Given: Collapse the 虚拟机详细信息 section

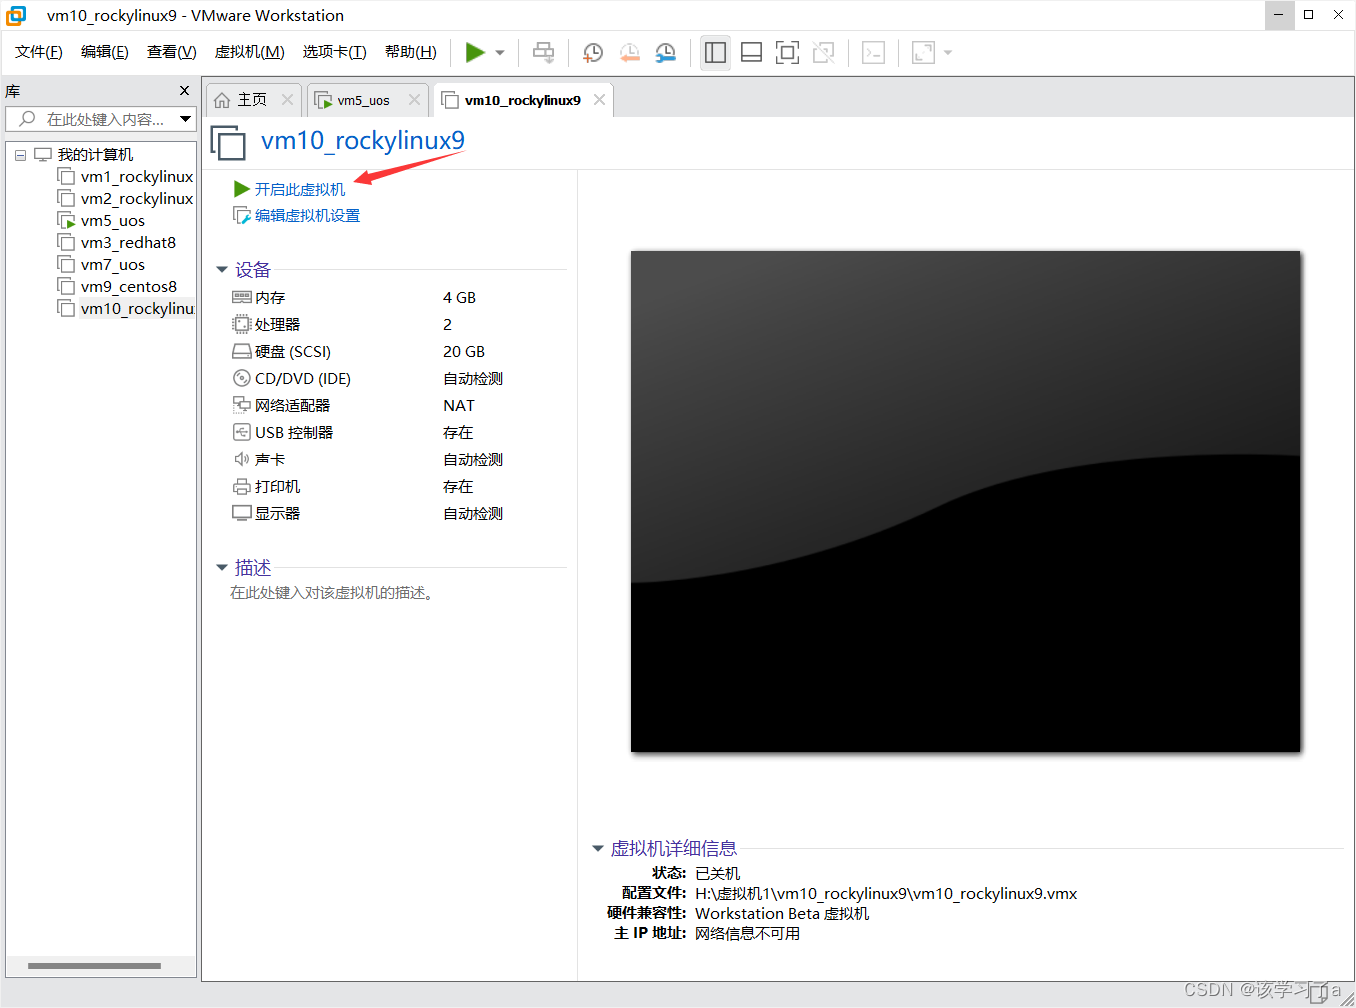Looking at the screenshot, I should [598, 849].
